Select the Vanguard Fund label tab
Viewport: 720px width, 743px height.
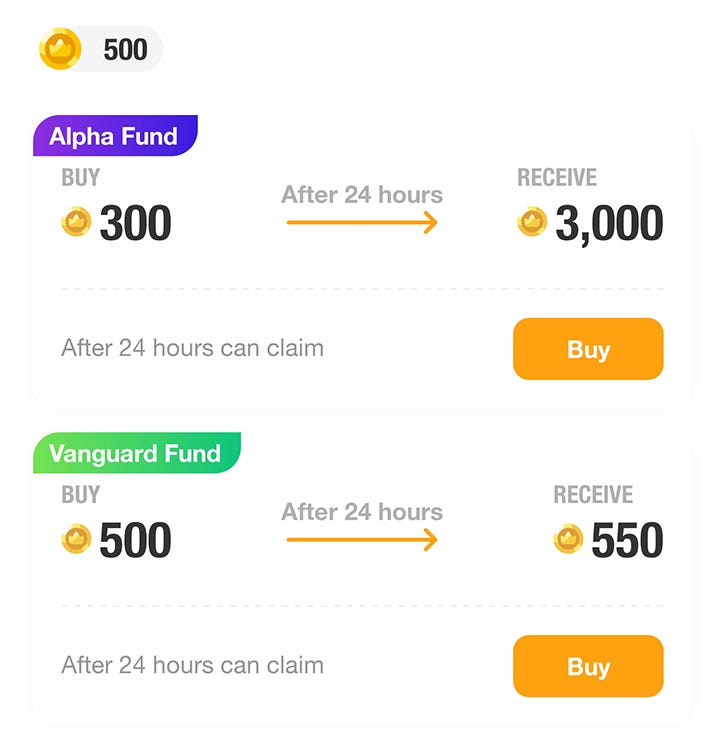(x=135, y=454)
